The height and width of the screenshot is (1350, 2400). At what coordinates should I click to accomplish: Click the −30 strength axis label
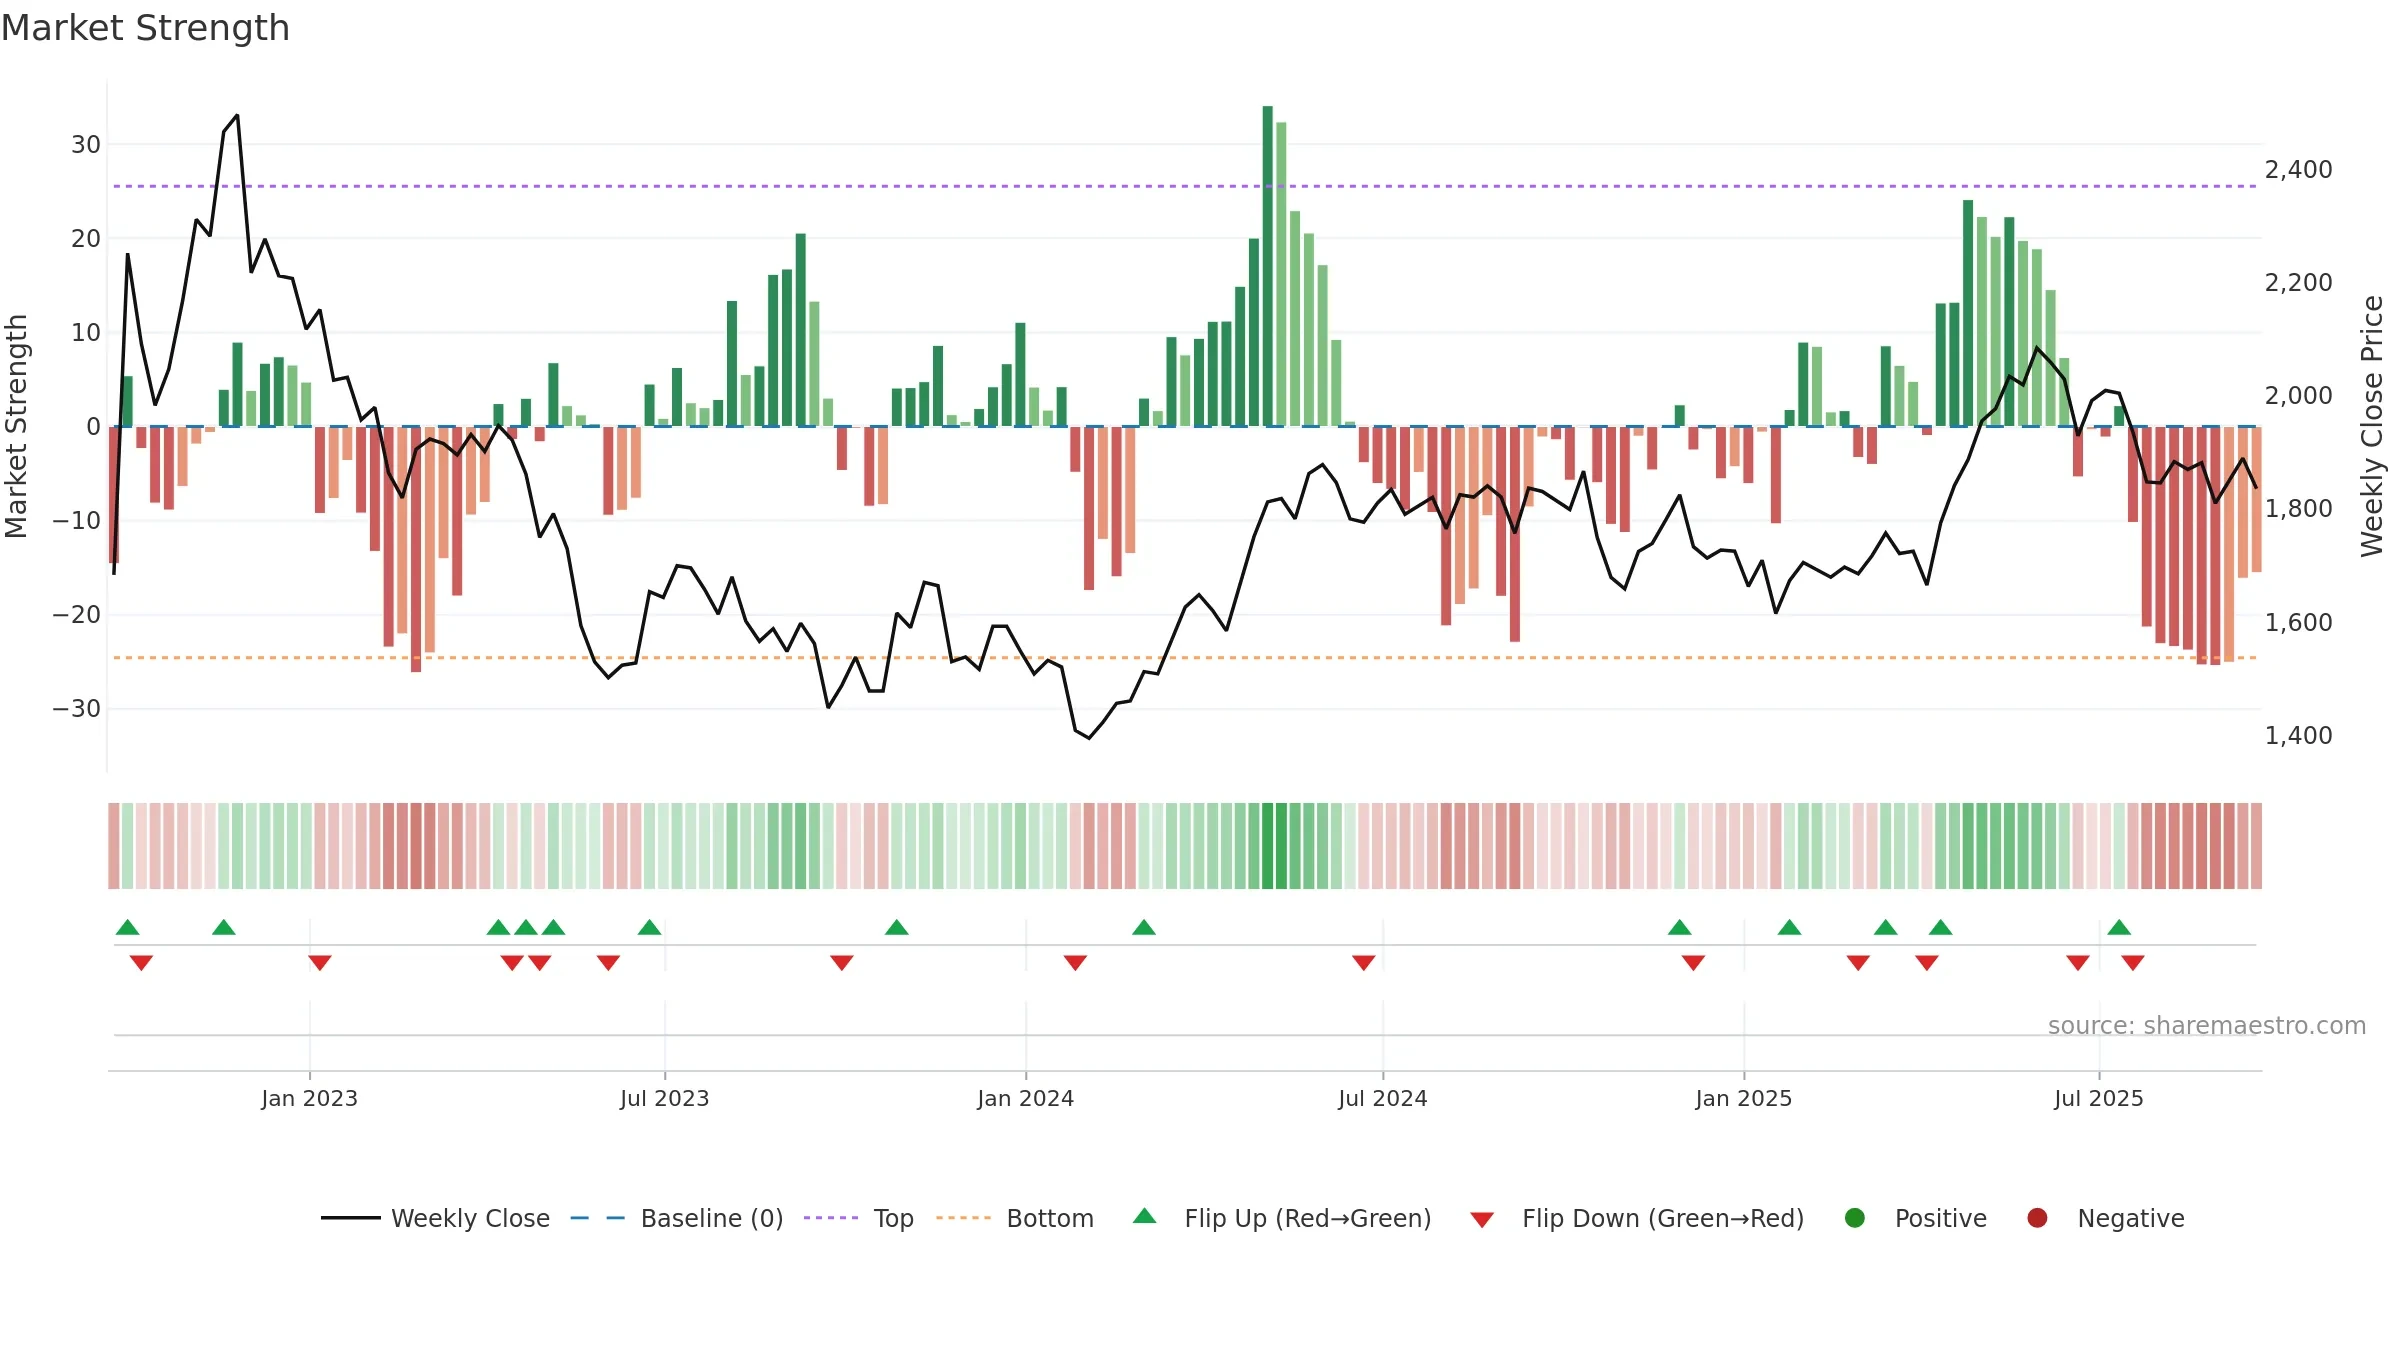tap(77, 709)
